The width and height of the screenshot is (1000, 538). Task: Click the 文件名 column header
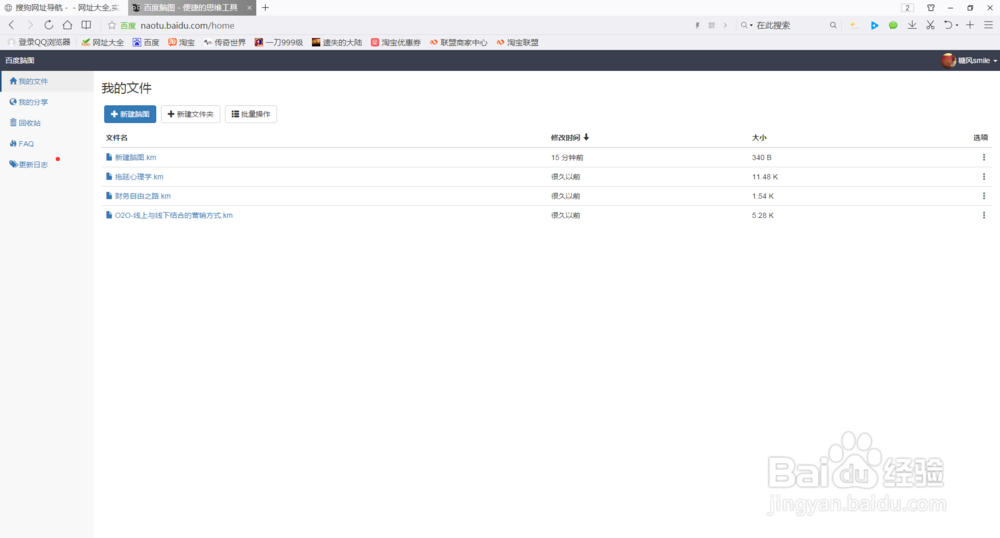(x=117, y=138)
